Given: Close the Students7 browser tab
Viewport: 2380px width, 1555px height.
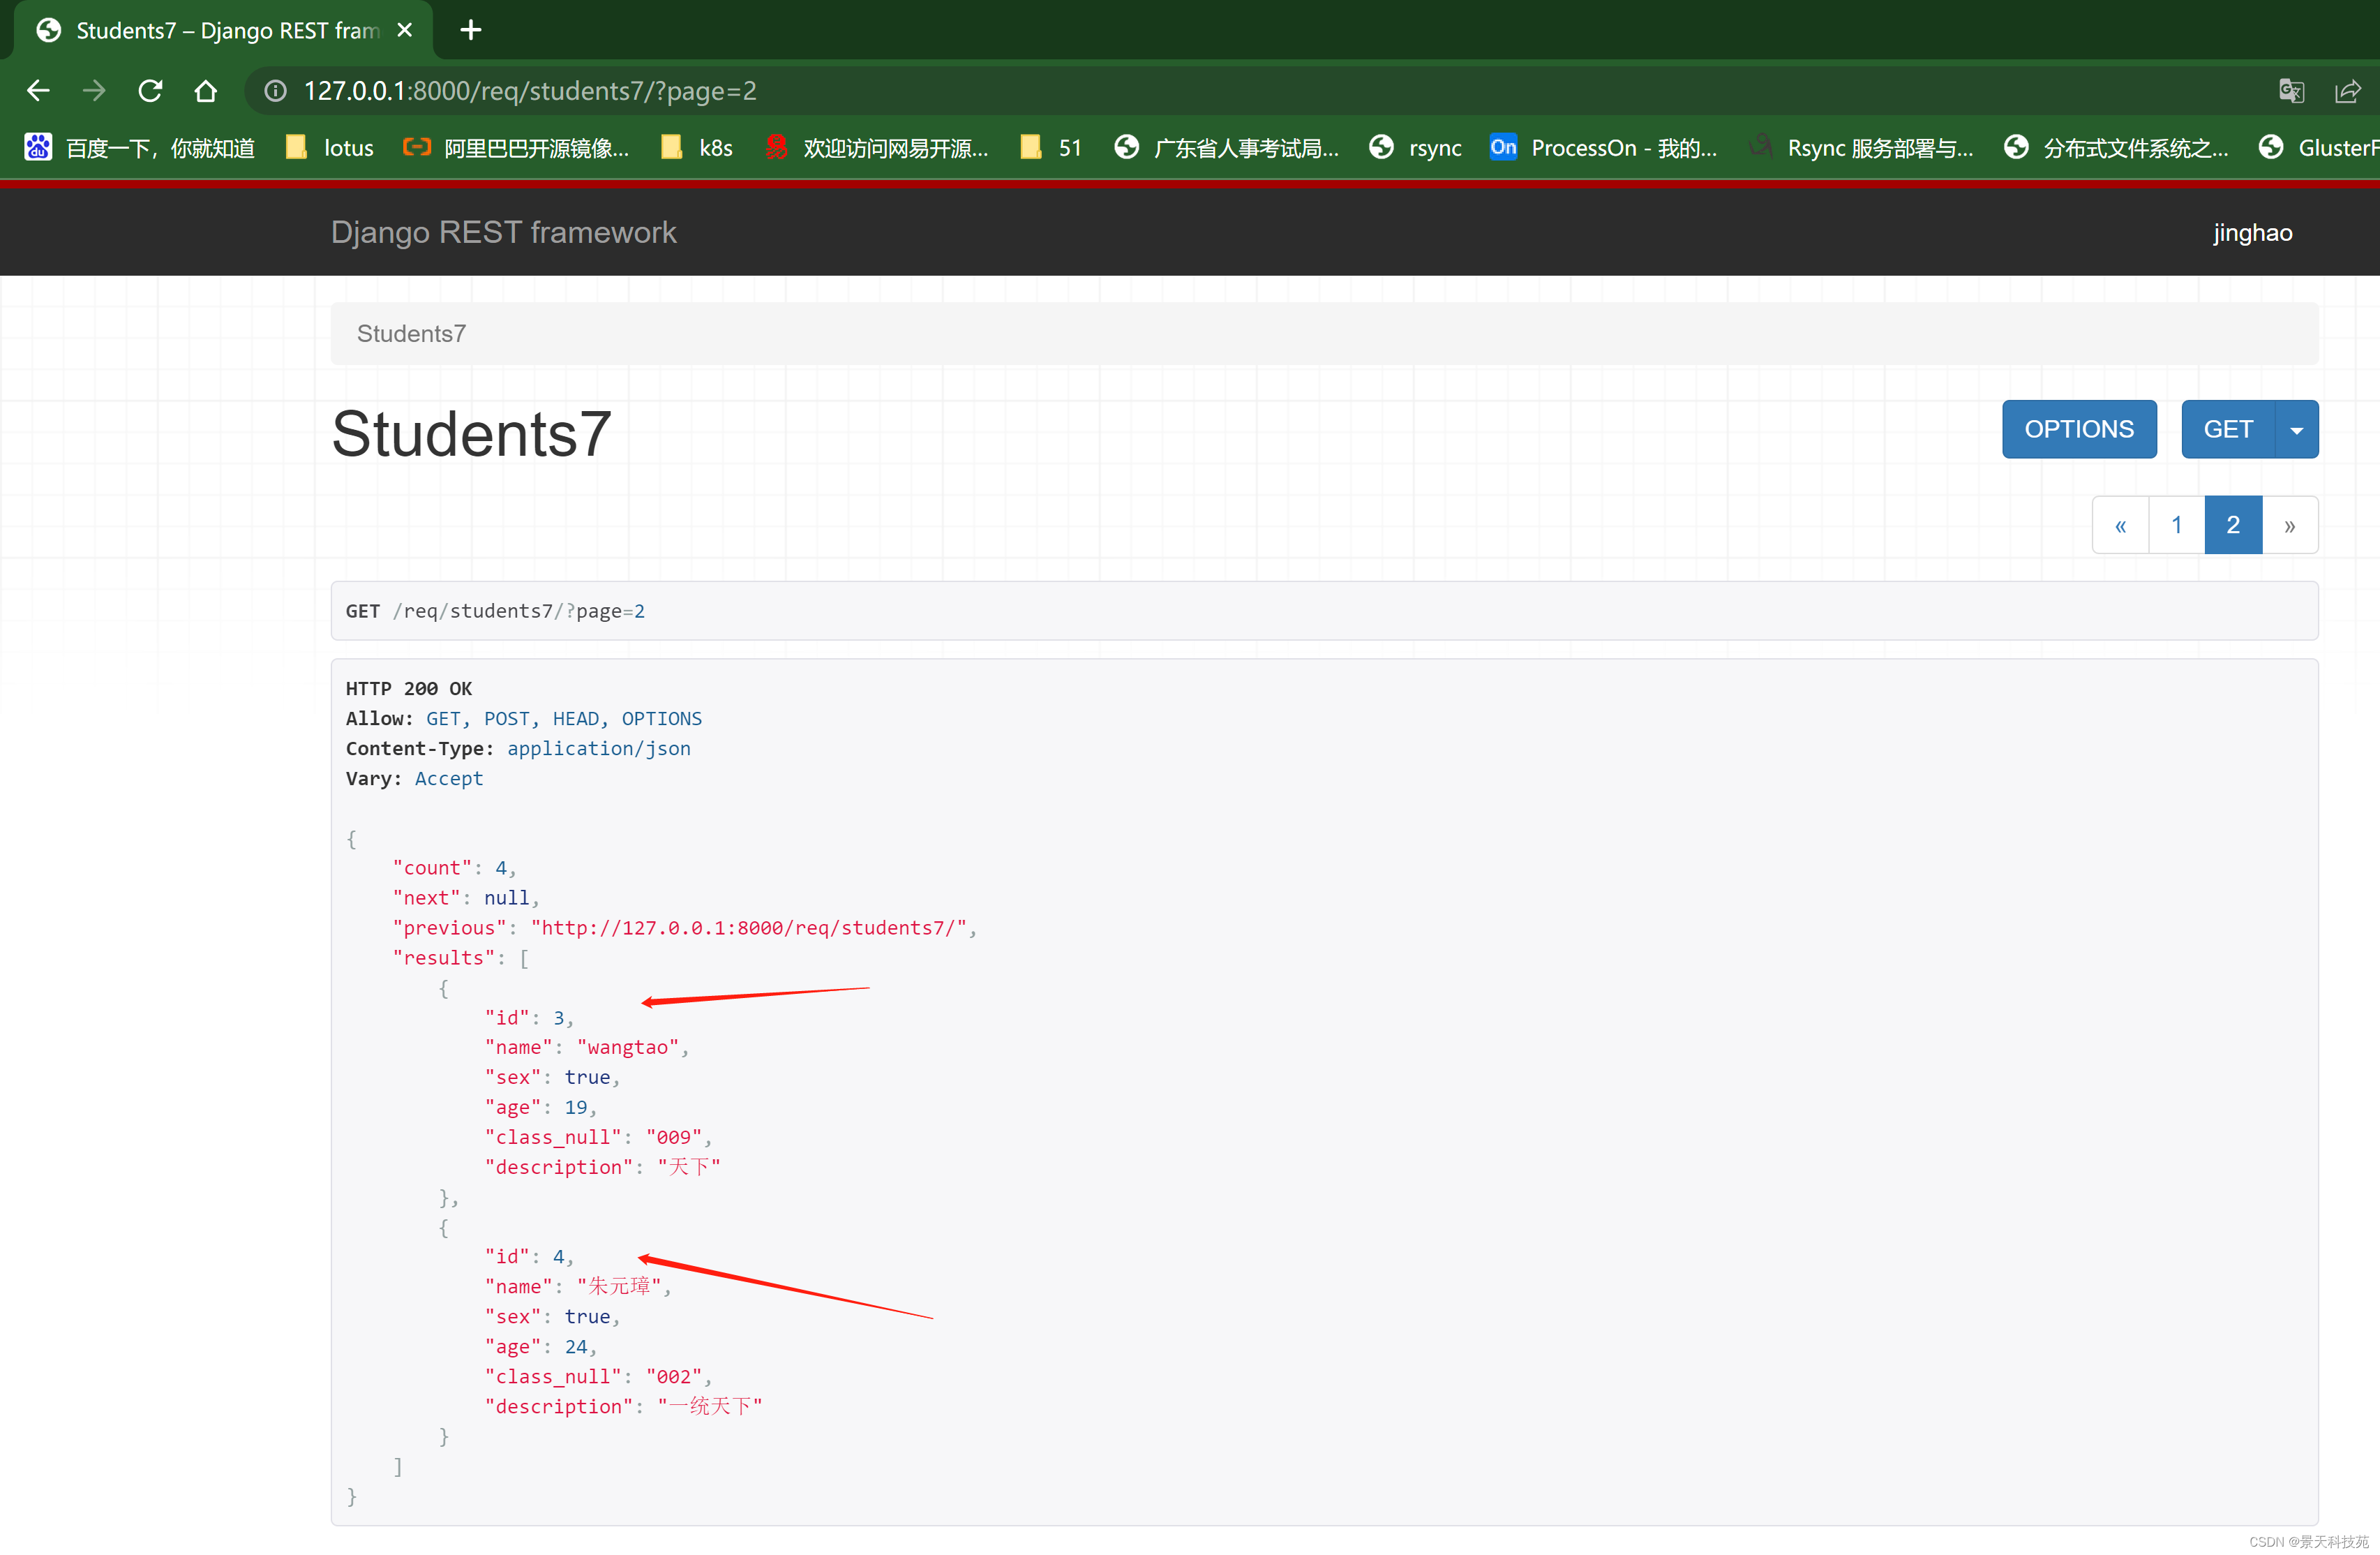Looking at the screenshot, I should (x=405, y=30).
